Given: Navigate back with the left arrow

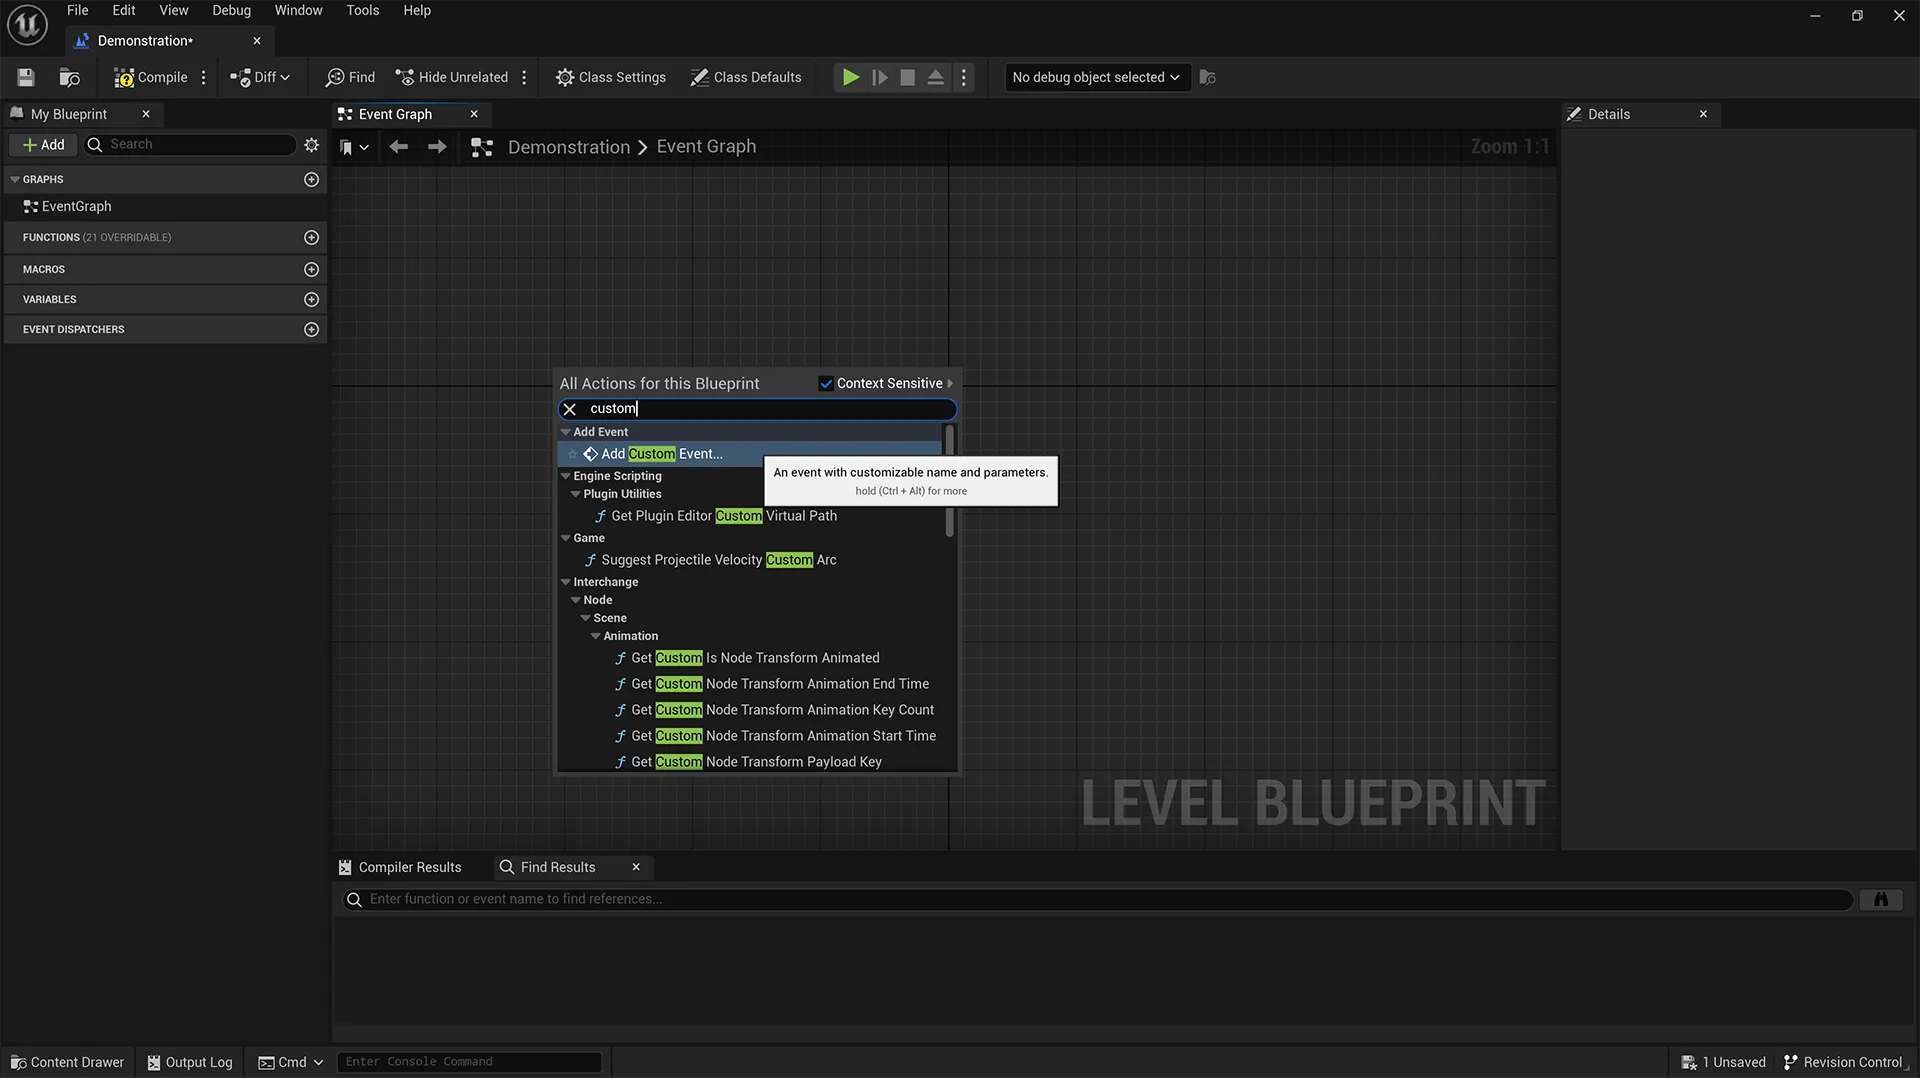Looking at the screenshot, I should pyautogui.click(x=398, y=147).
